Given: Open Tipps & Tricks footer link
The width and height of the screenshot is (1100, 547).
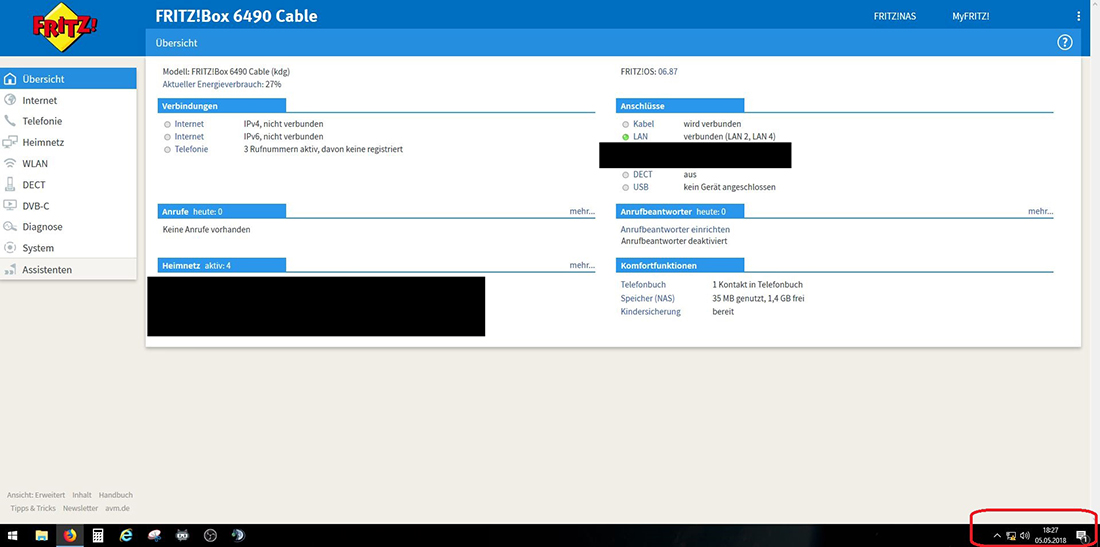Looking at the screenshot, I should point(33,508).
